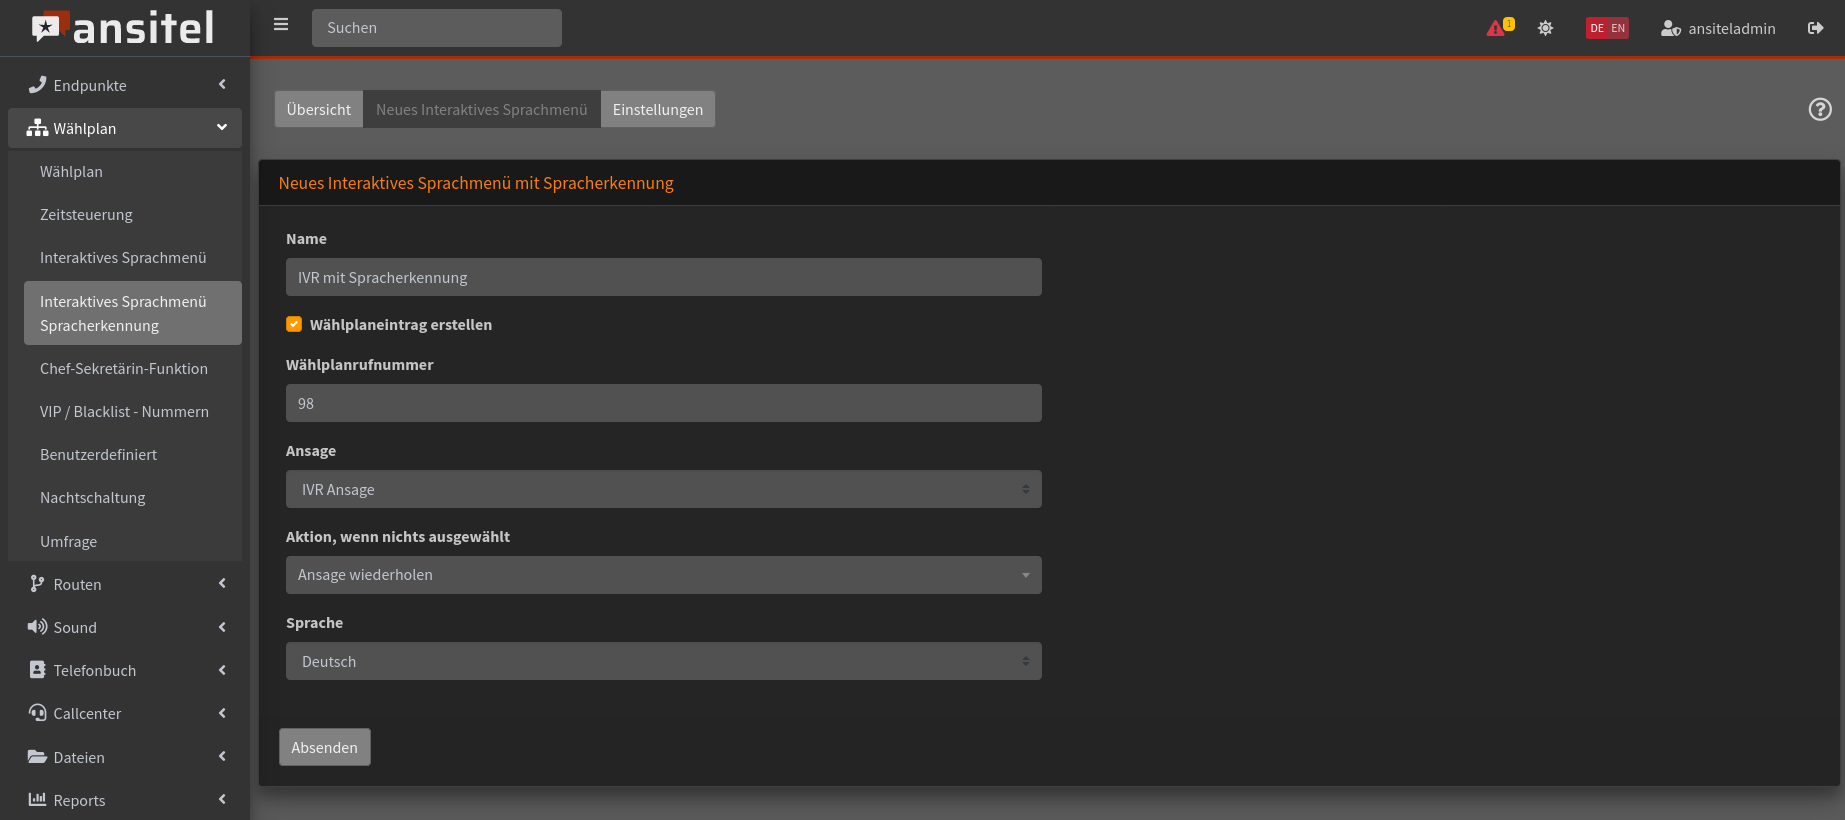
Task: Click the hamburger menu icon
Action: (x=281, y=25)
